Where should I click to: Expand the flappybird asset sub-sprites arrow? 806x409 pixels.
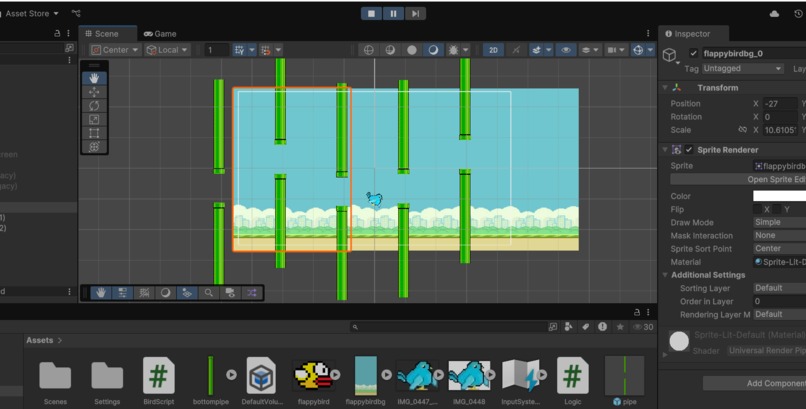(335, 375)
